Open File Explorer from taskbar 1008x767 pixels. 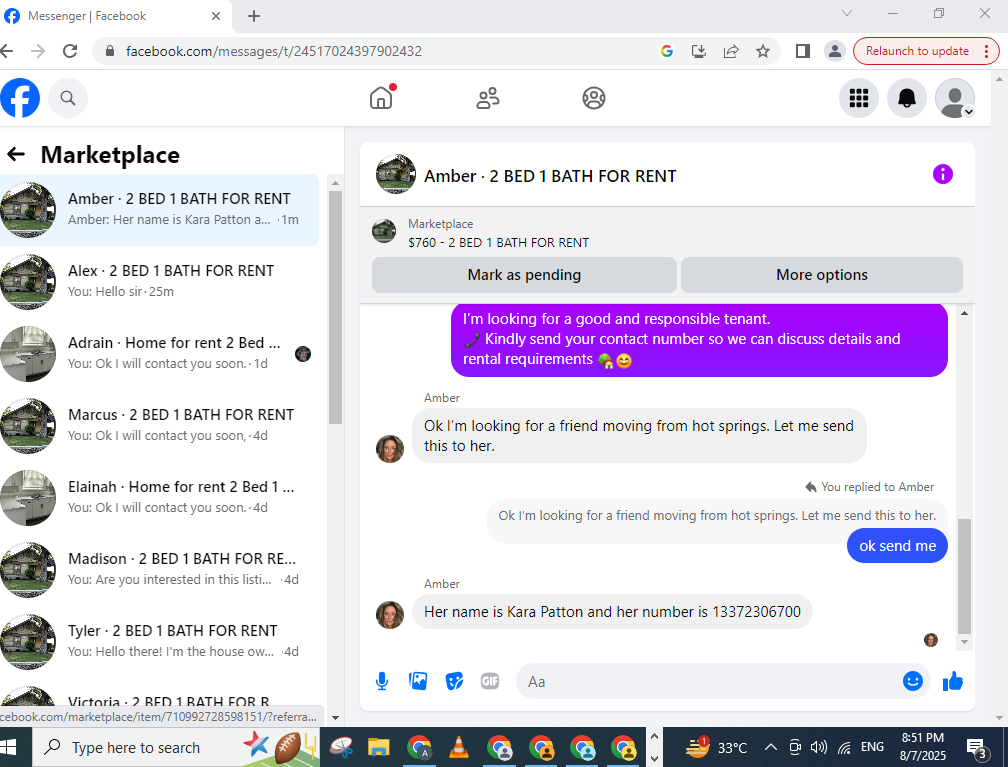click(x=379, y=748)
